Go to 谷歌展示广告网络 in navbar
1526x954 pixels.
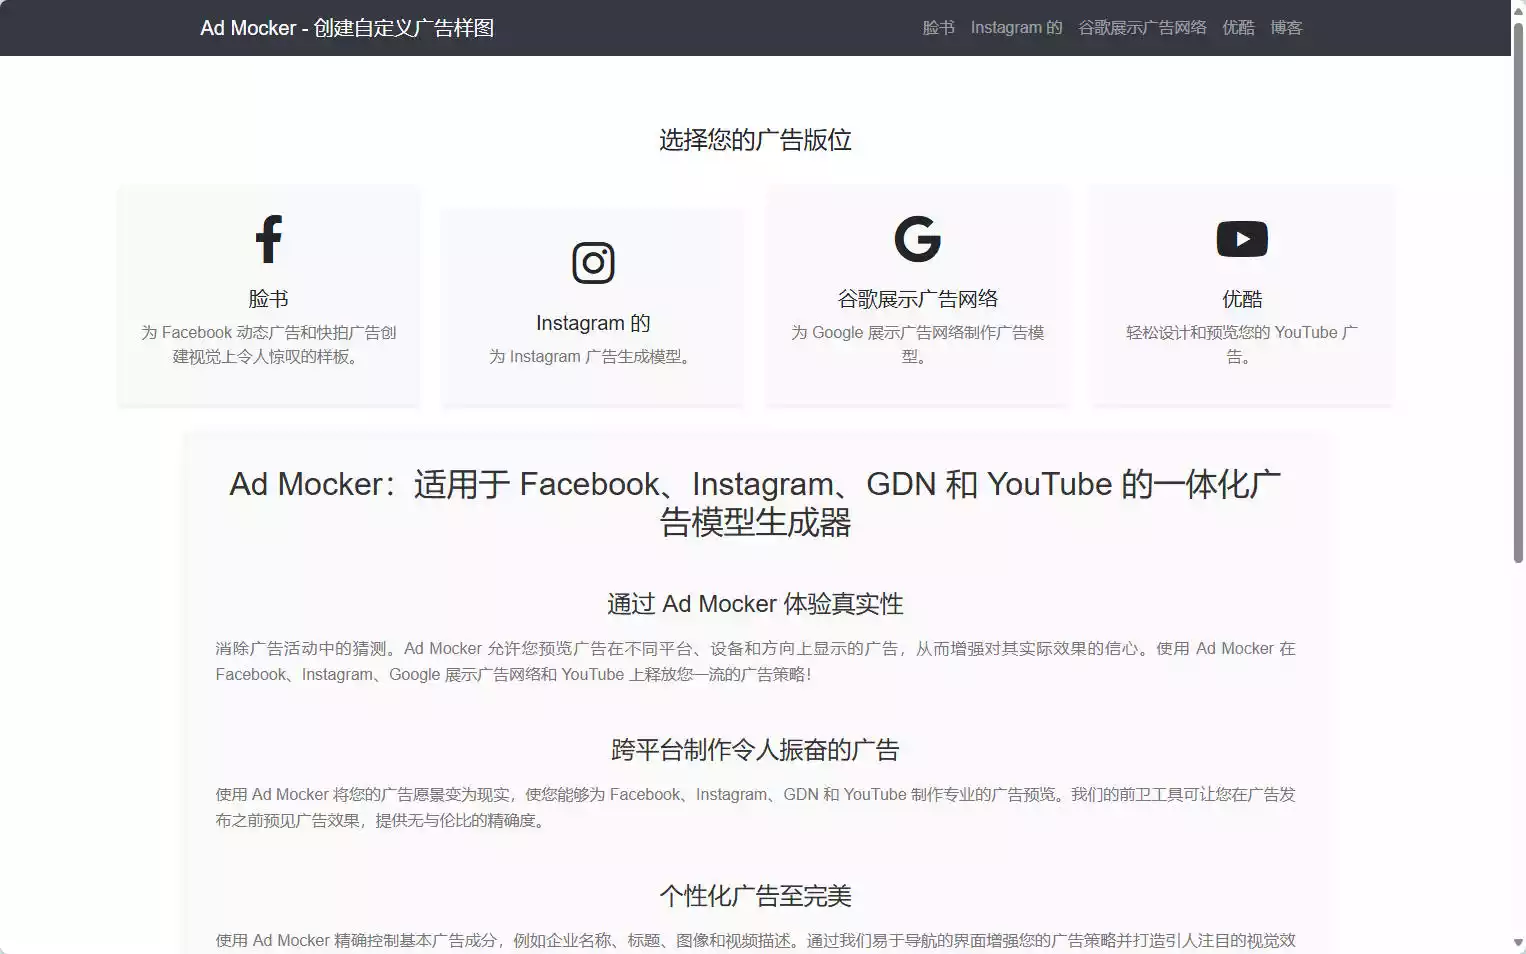click(x=1142, y=28)
